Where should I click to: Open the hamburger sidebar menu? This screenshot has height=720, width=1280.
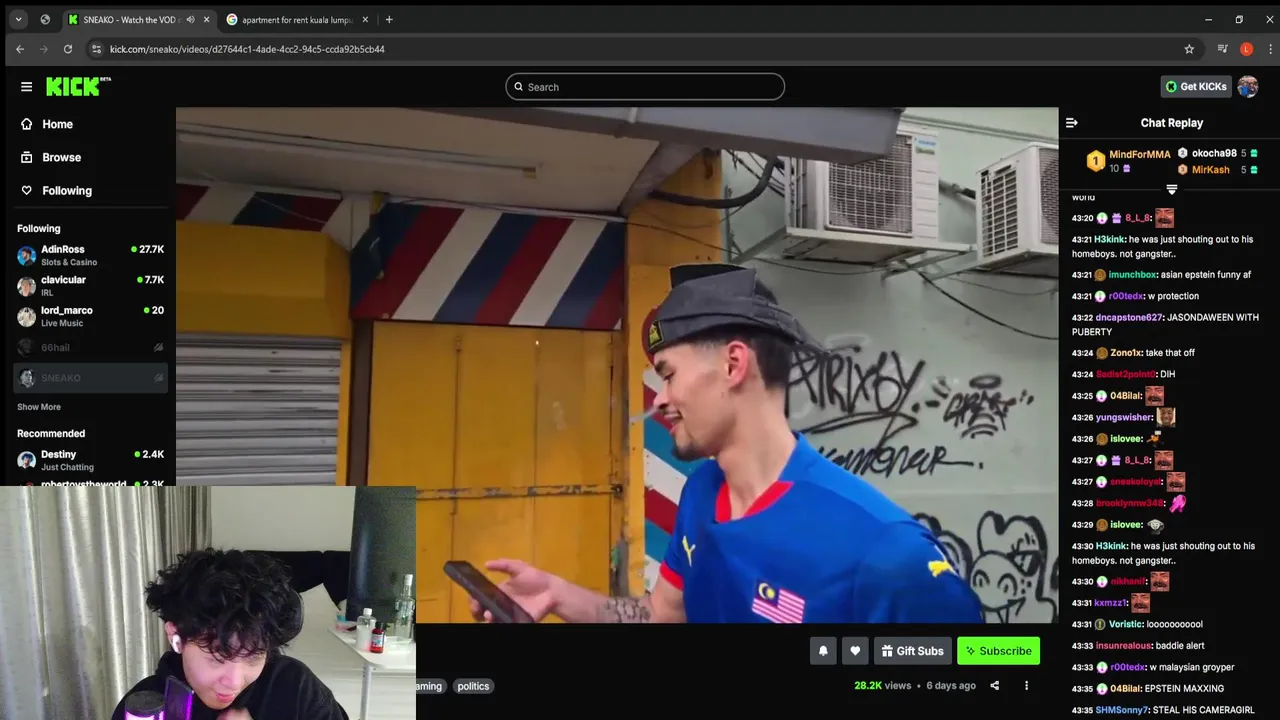(x=27, y=87)
